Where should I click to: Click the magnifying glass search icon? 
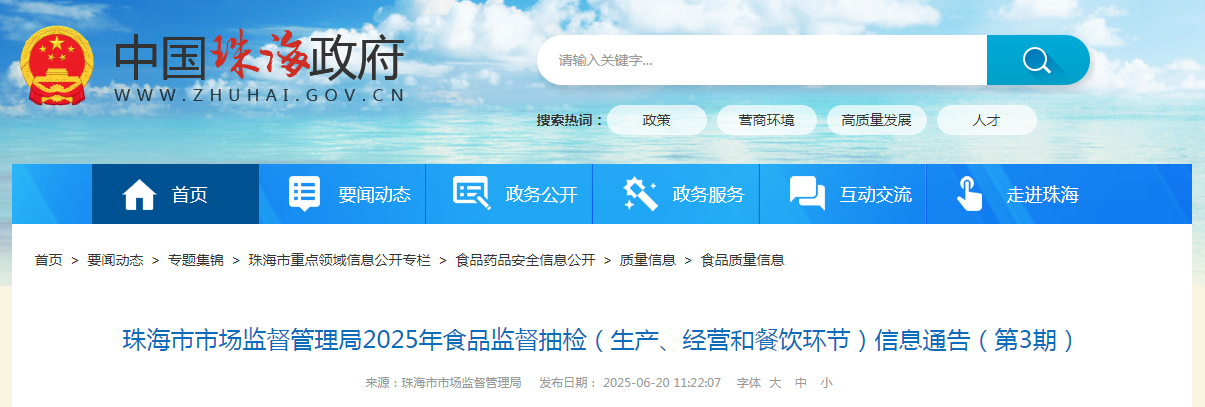tap(1036, 60)
